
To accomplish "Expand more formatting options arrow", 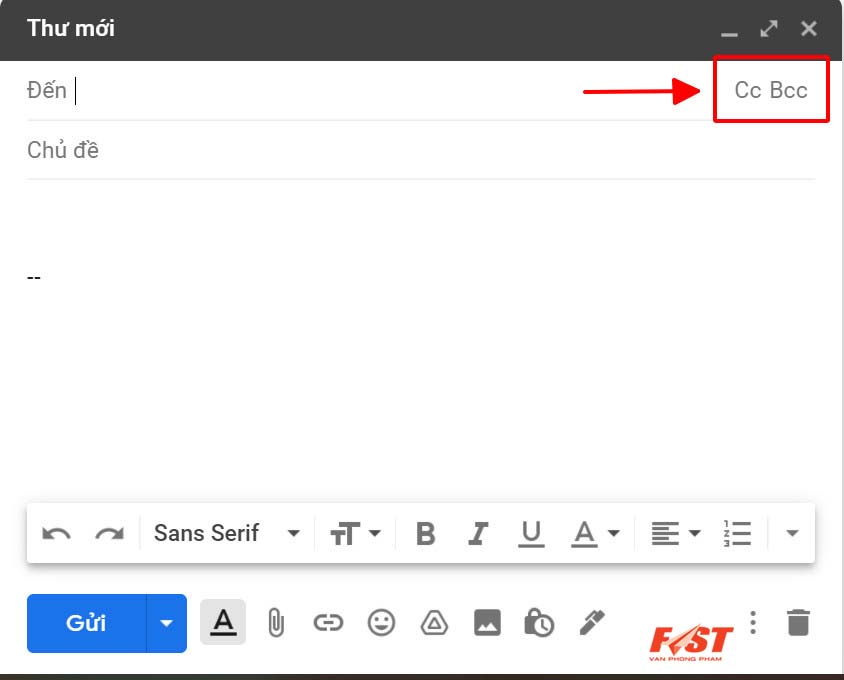I will click(792, 533).
